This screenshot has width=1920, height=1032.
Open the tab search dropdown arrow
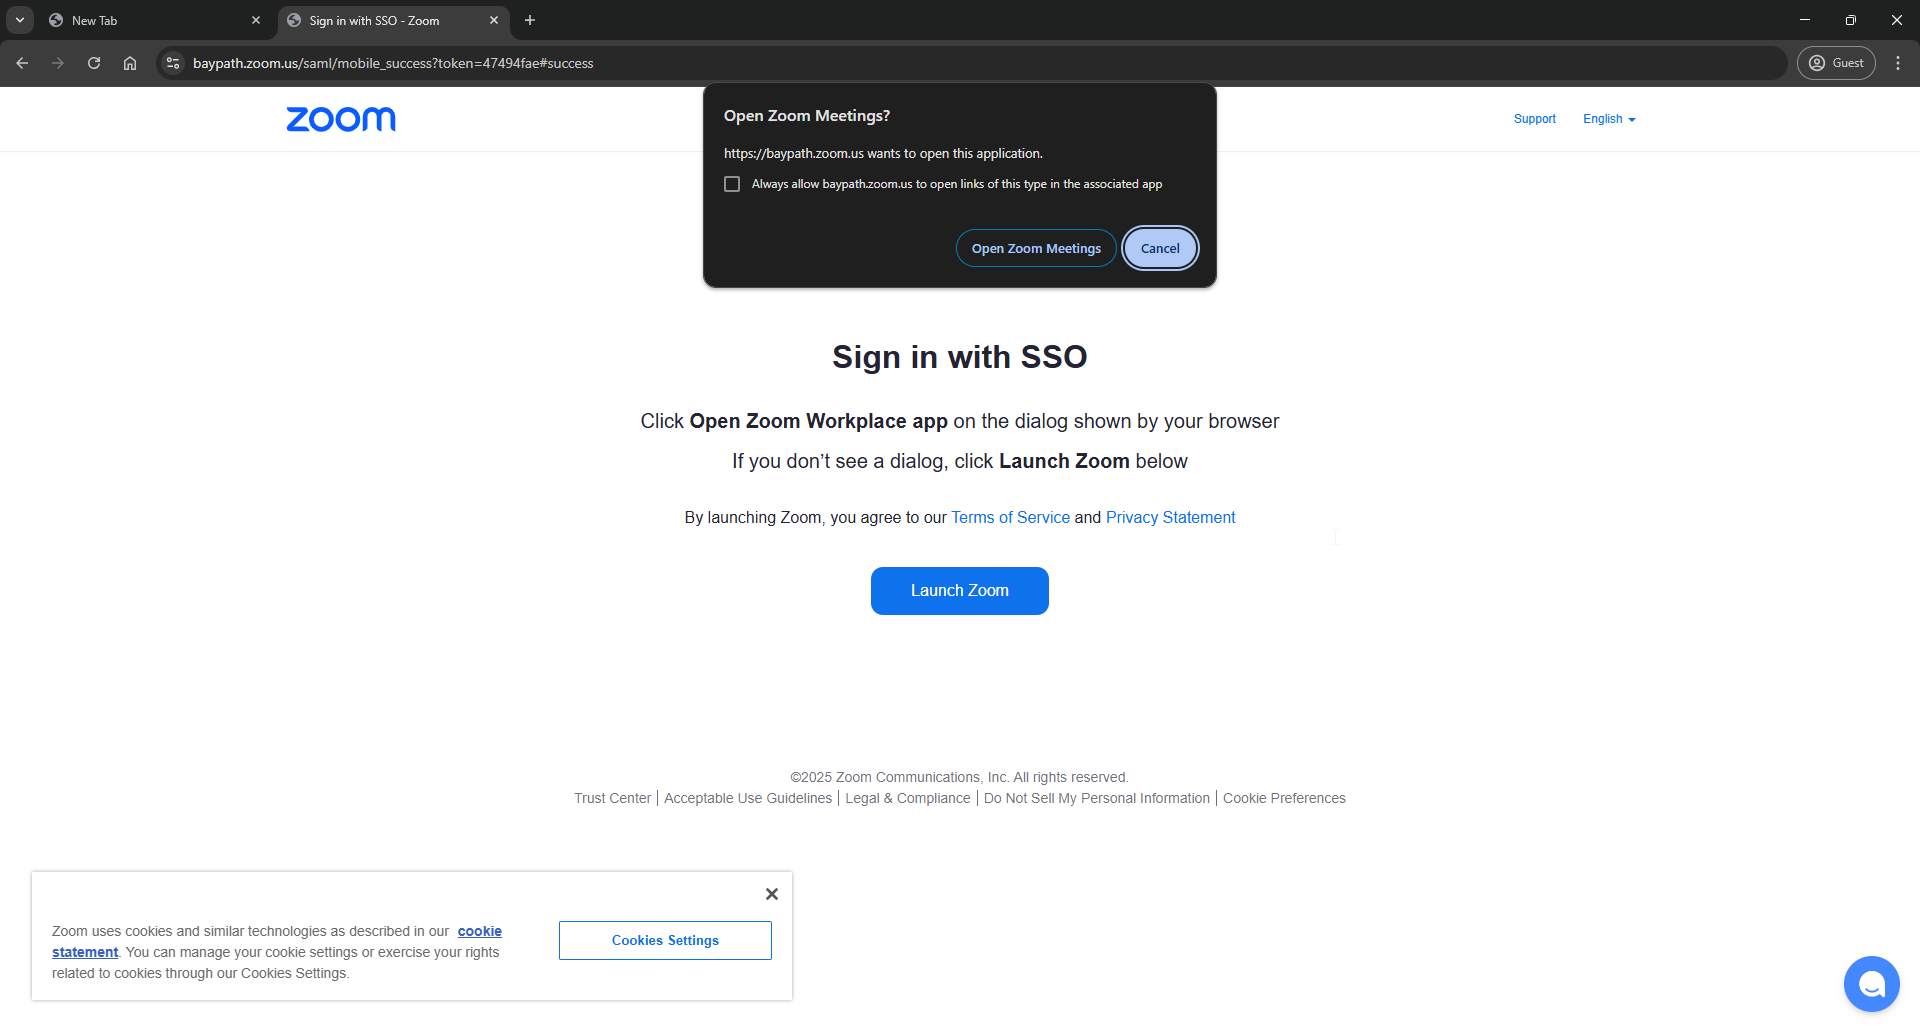20,20
